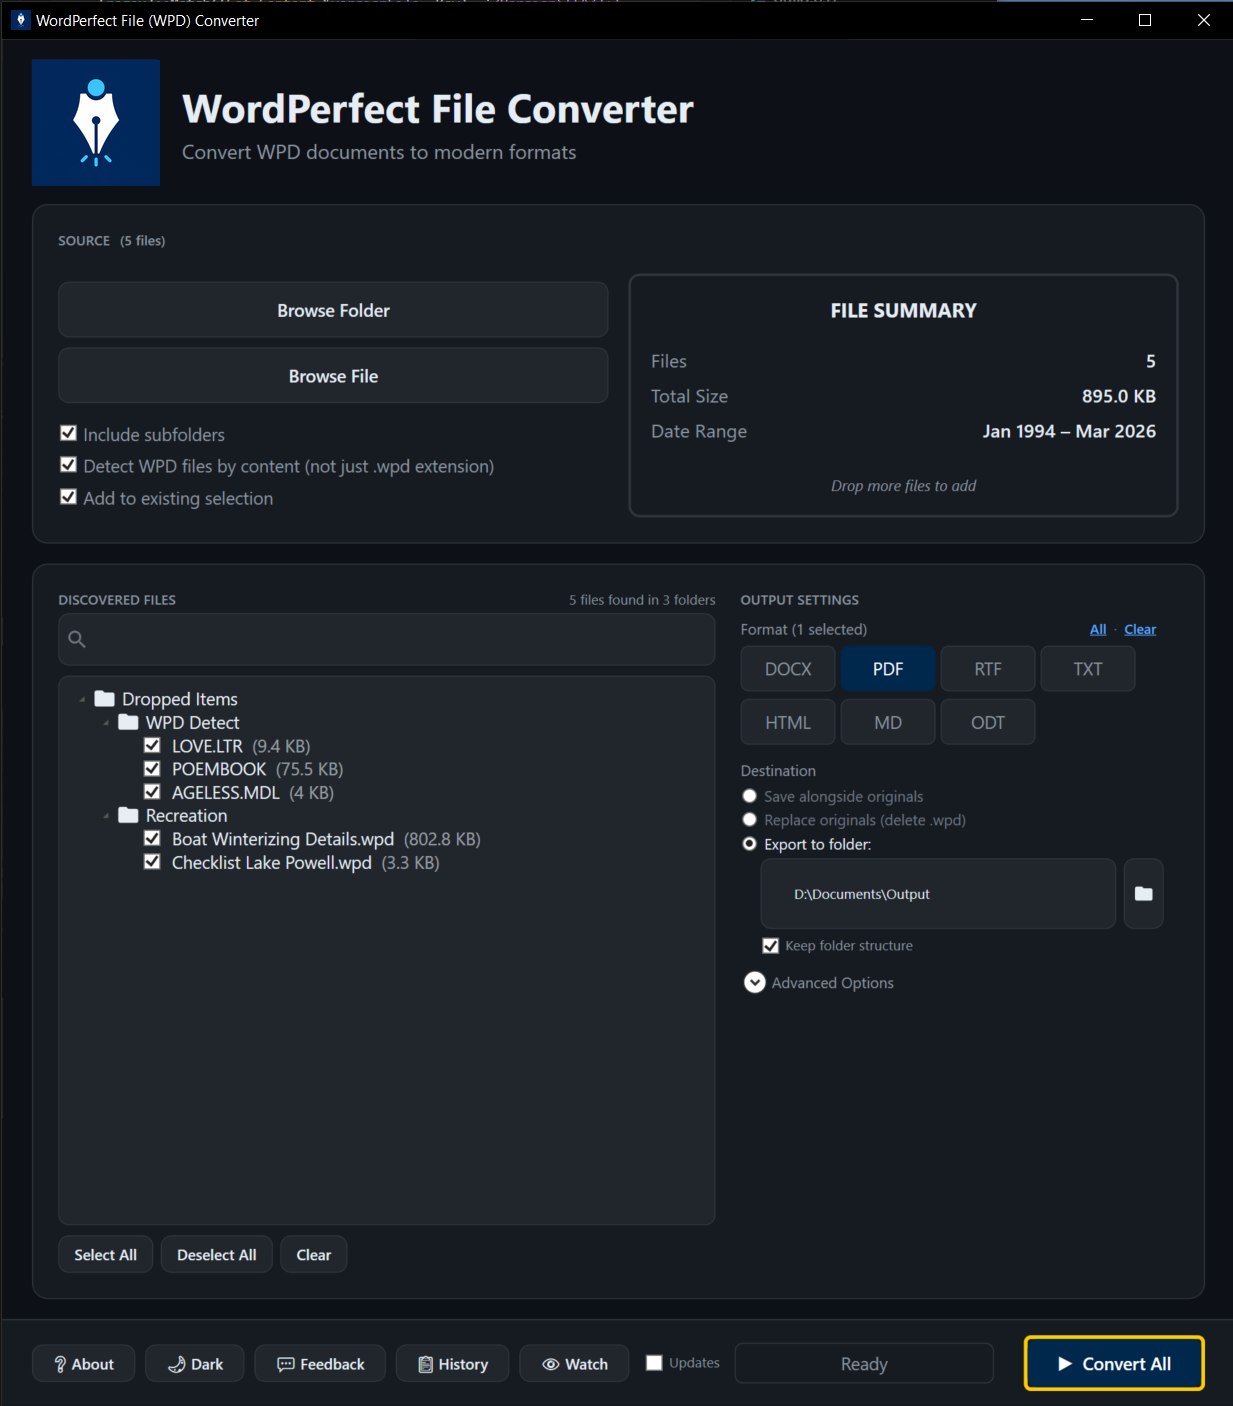This screenshot has height=1406, width=1233.
Task: Click the WPD Detect folder icon
Action: (128, 722)
